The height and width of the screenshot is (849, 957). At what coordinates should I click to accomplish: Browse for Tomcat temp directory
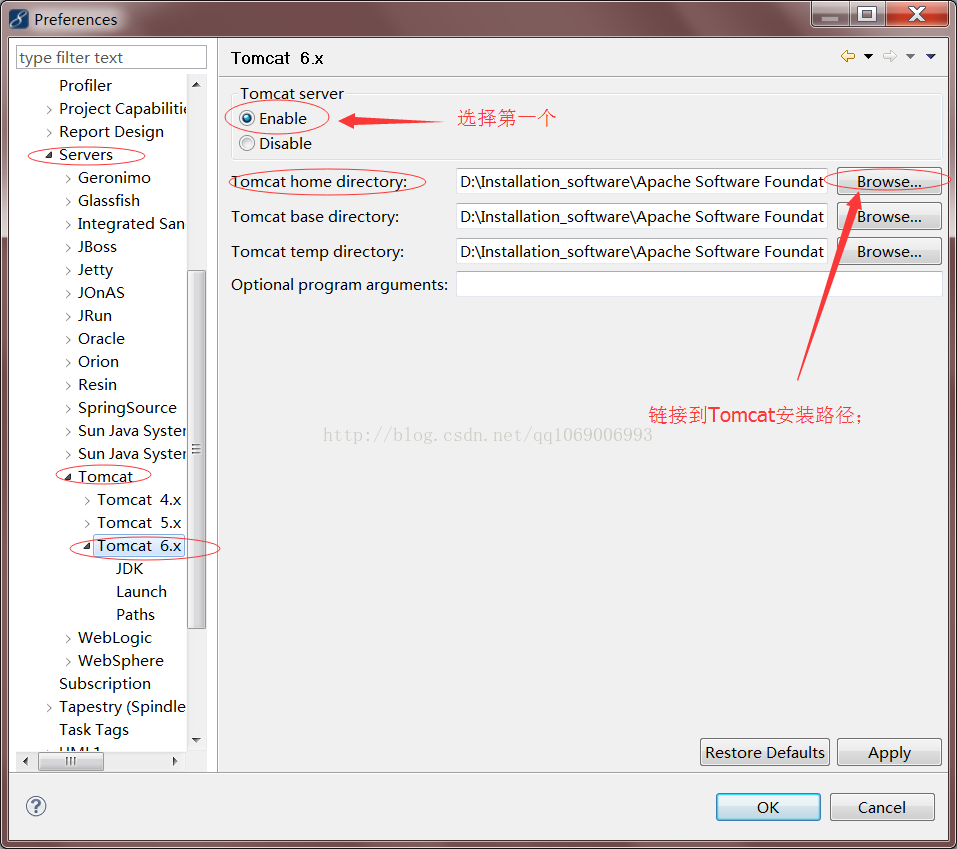click(x=889, y=251)
